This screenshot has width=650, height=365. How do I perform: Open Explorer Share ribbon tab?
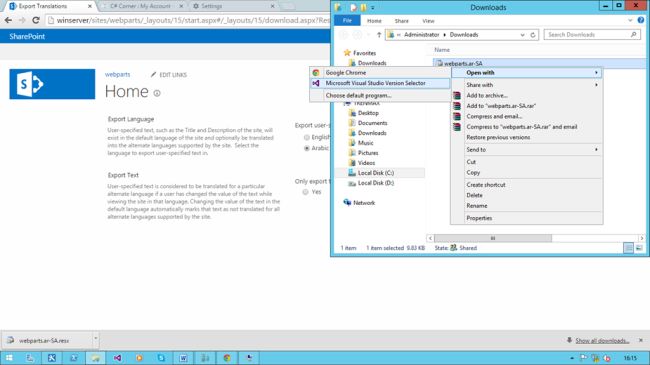click(x=401, y=21)
